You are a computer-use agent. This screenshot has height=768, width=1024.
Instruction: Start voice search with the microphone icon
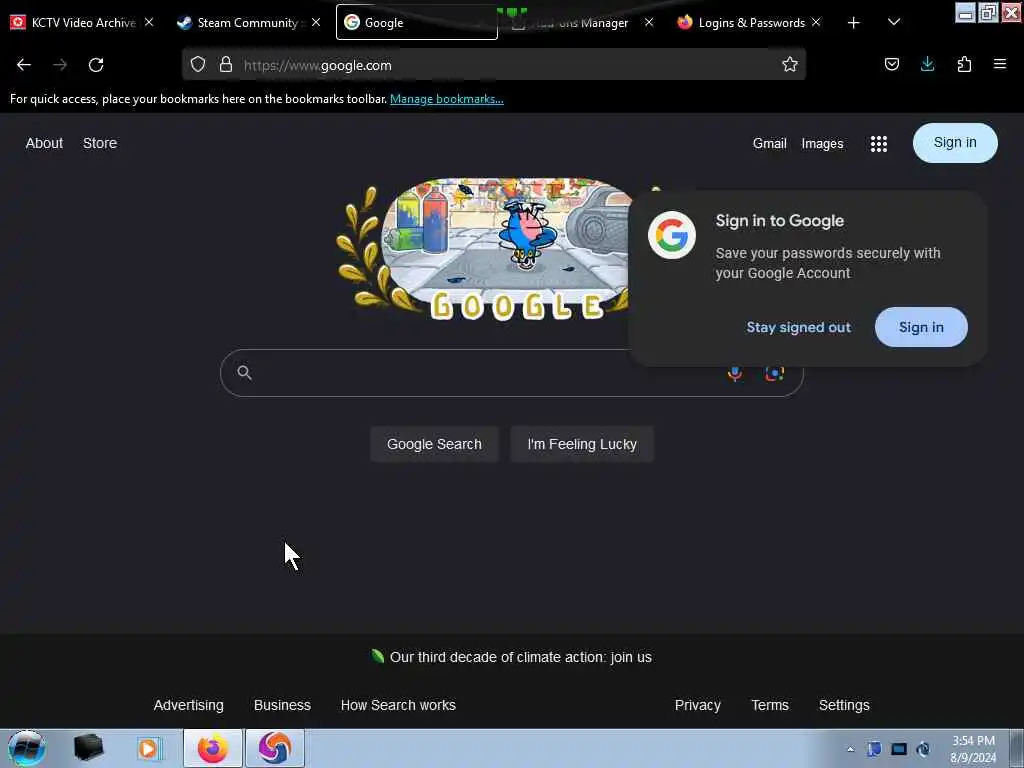click(x=735, y=373)
